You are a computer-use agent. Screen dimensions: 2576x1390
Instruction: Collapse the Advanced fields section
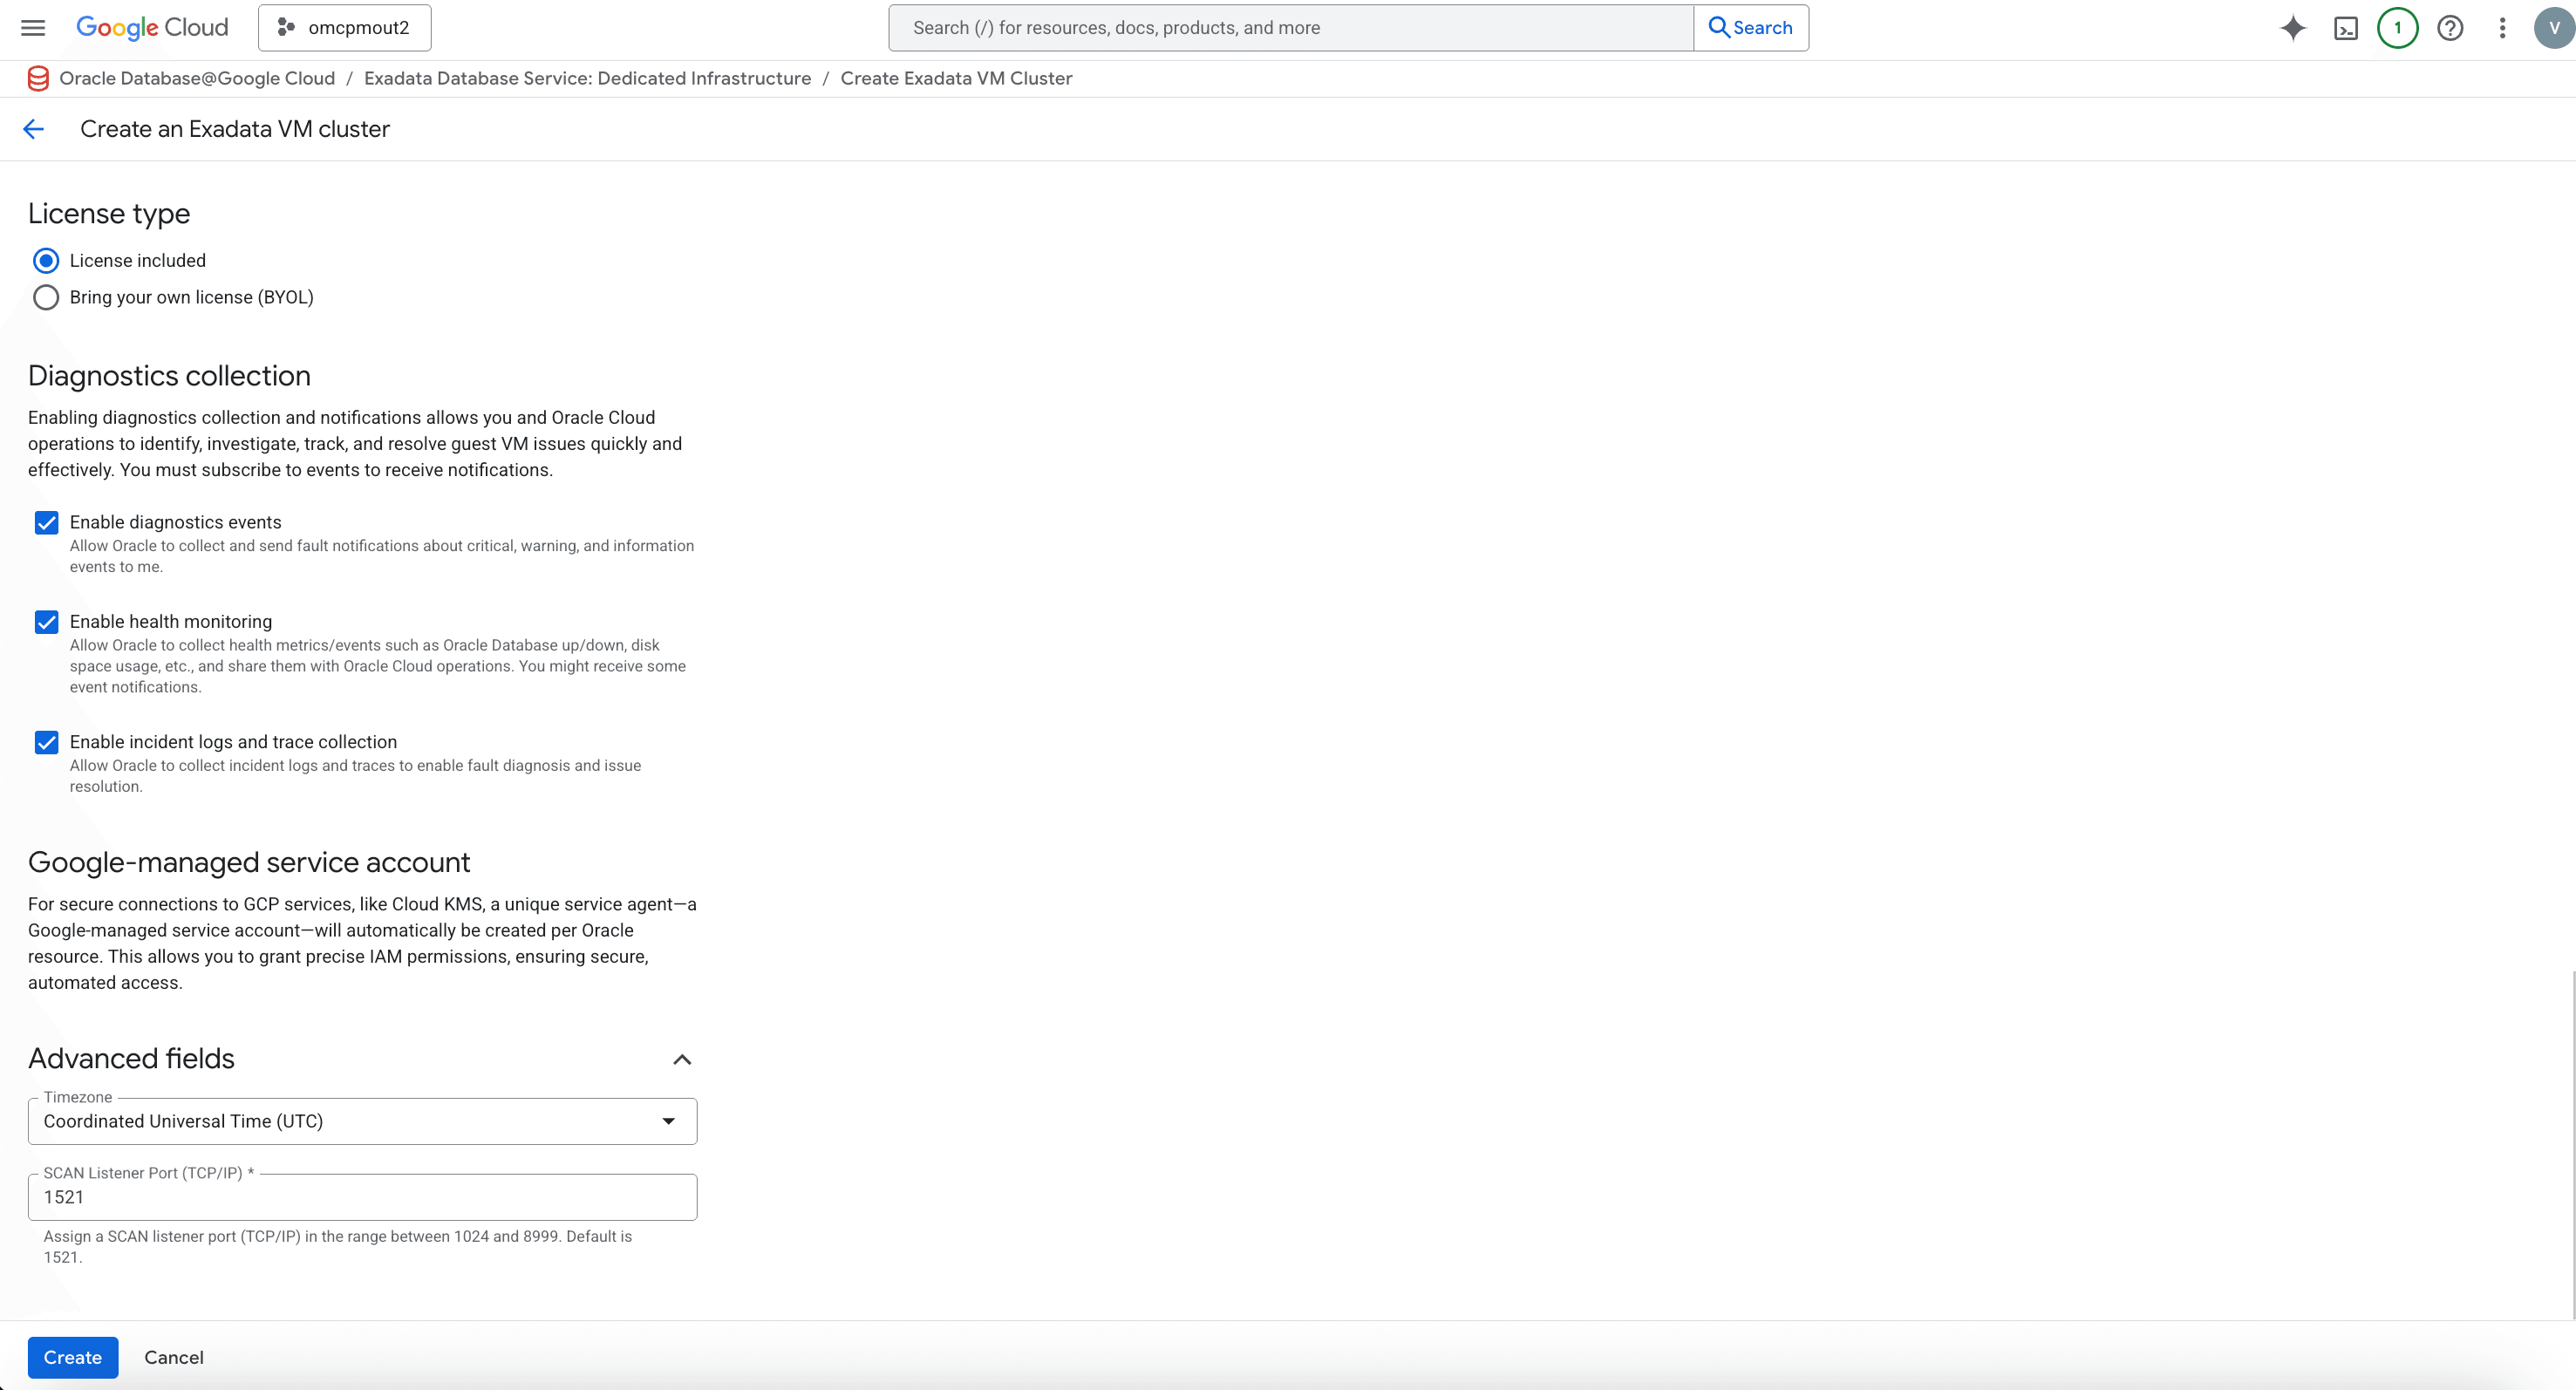682,1059
